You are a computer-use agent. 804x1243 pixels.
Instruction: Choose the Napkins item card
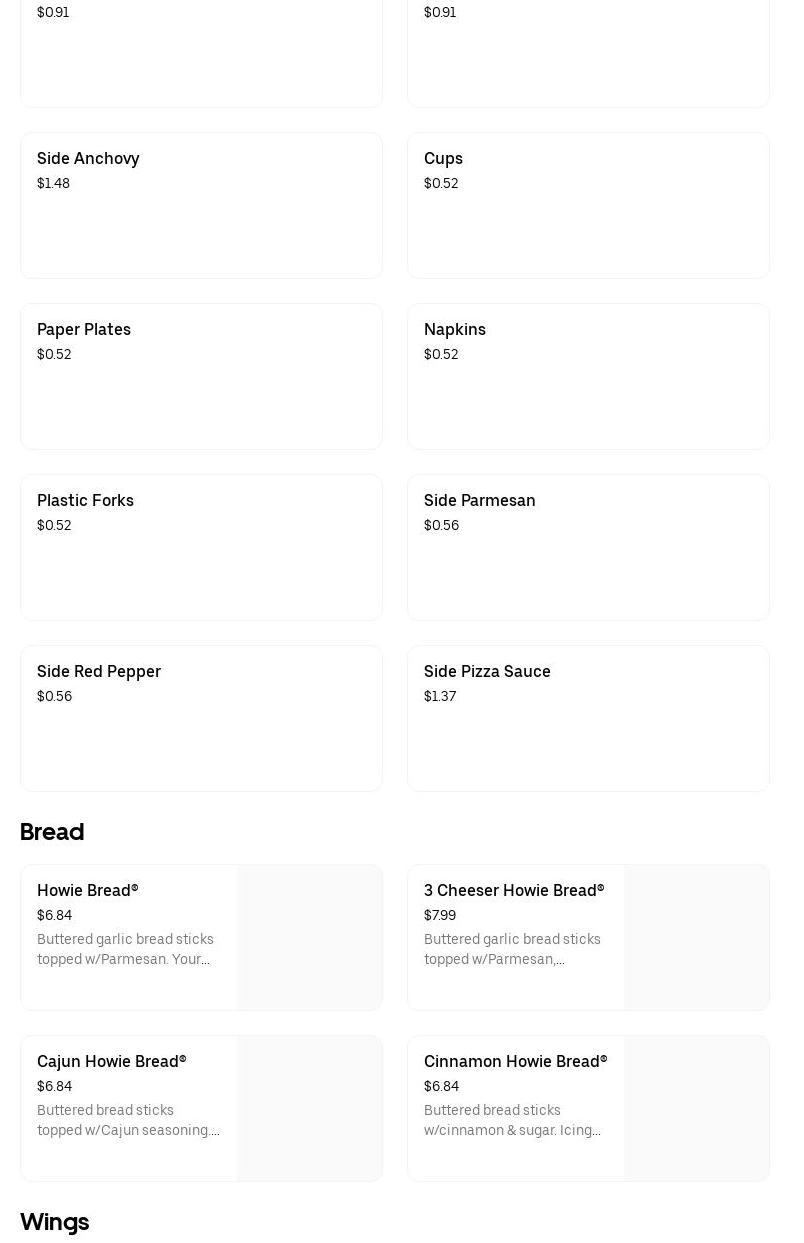(x=588, y=376)
